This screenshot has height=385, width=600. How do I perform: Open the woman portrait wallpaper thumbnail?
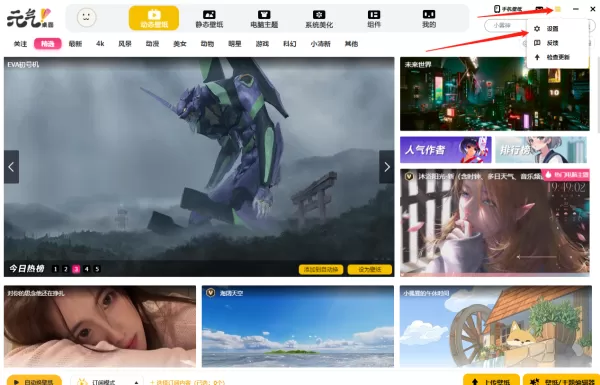[100, 326]
